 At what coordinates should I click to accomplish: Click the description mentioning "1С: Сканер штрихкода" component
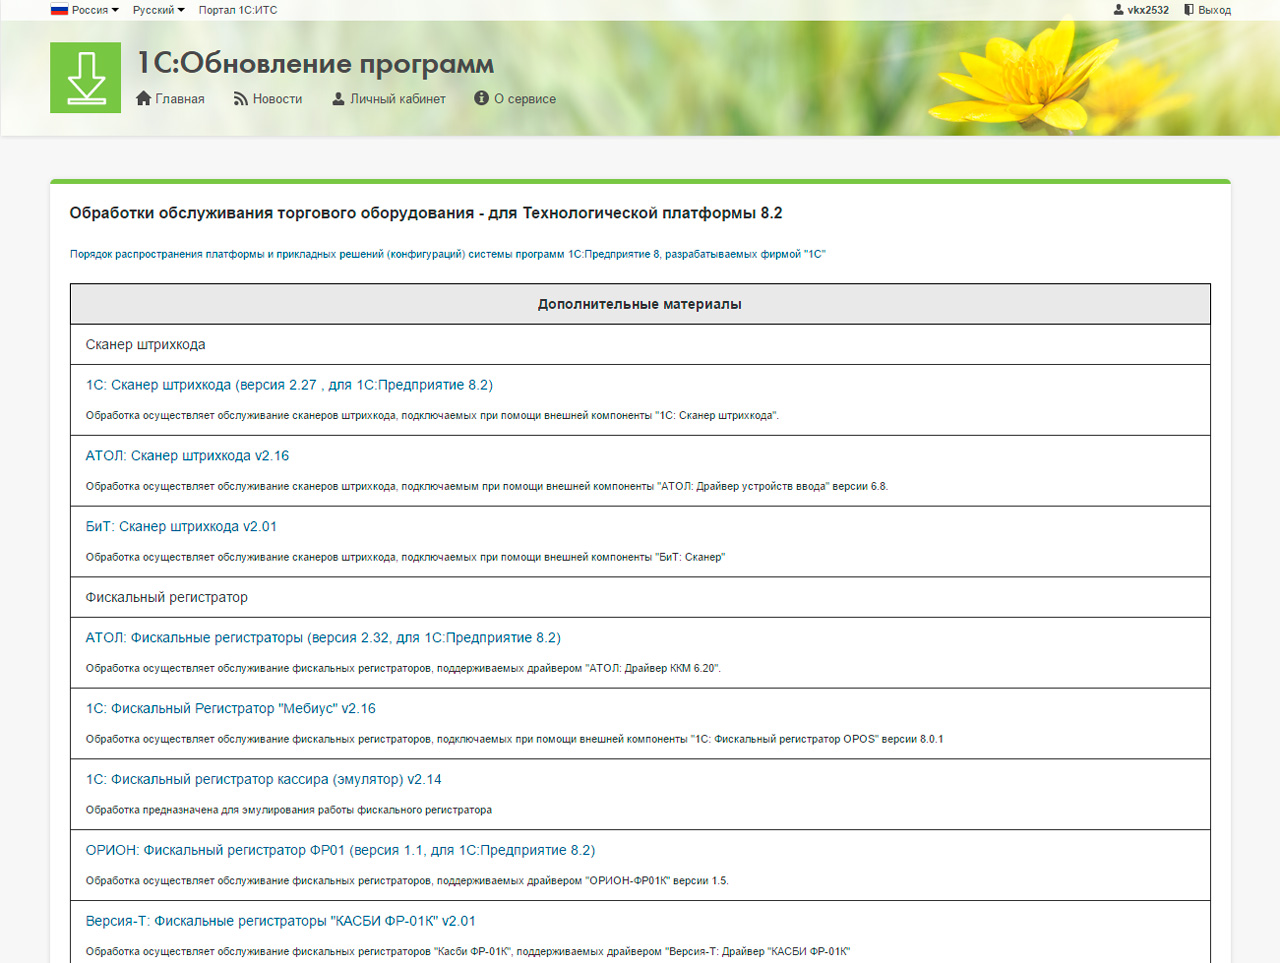click(x=432, y=416)
